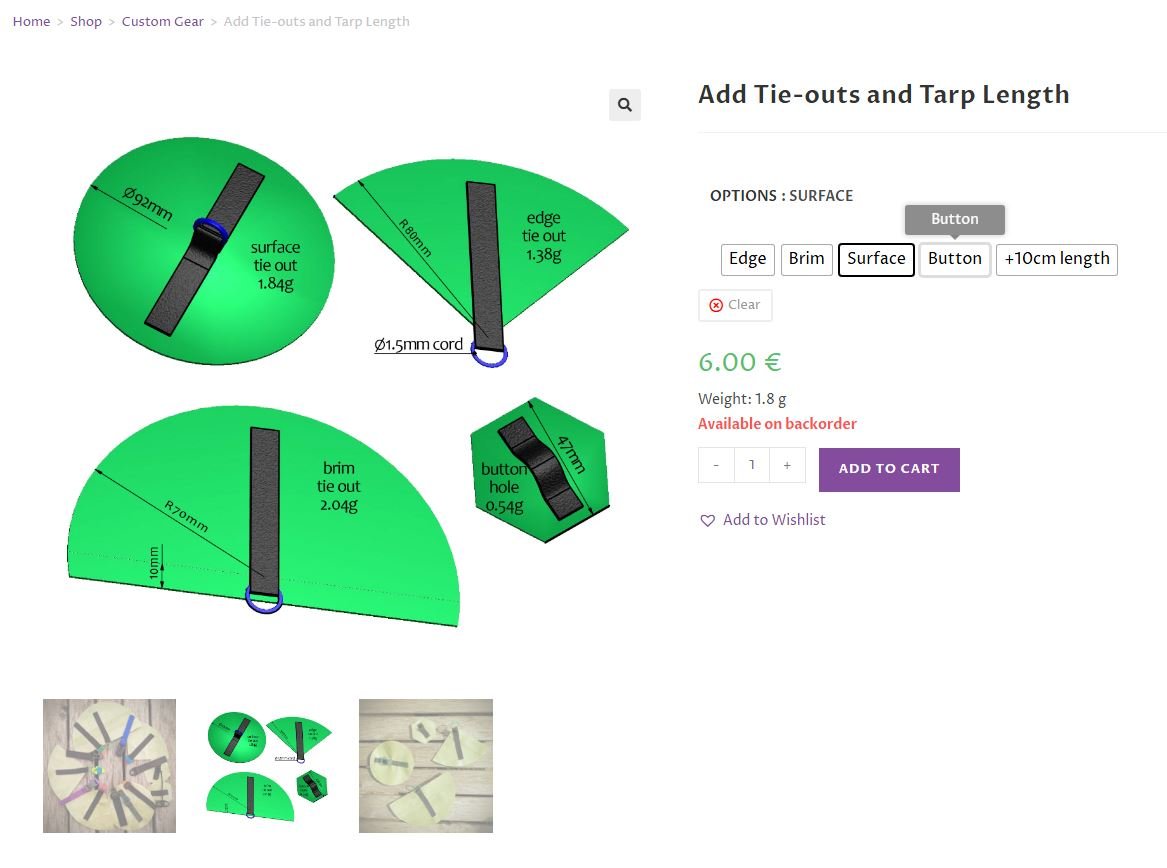The image size is (1167, 868).
Task: Click the magnifier zoom icon on product image
Action: (625, 105)
